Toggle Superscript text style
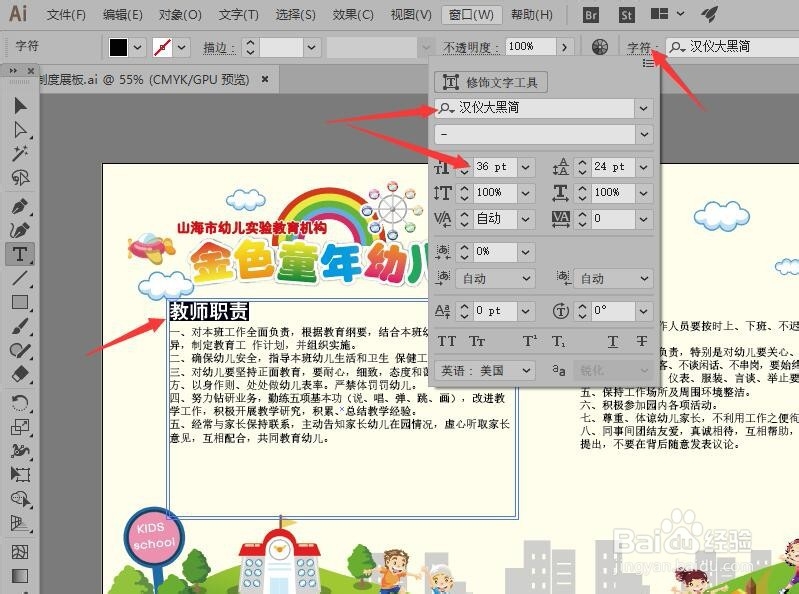The image size is (799, 594). 530,341
